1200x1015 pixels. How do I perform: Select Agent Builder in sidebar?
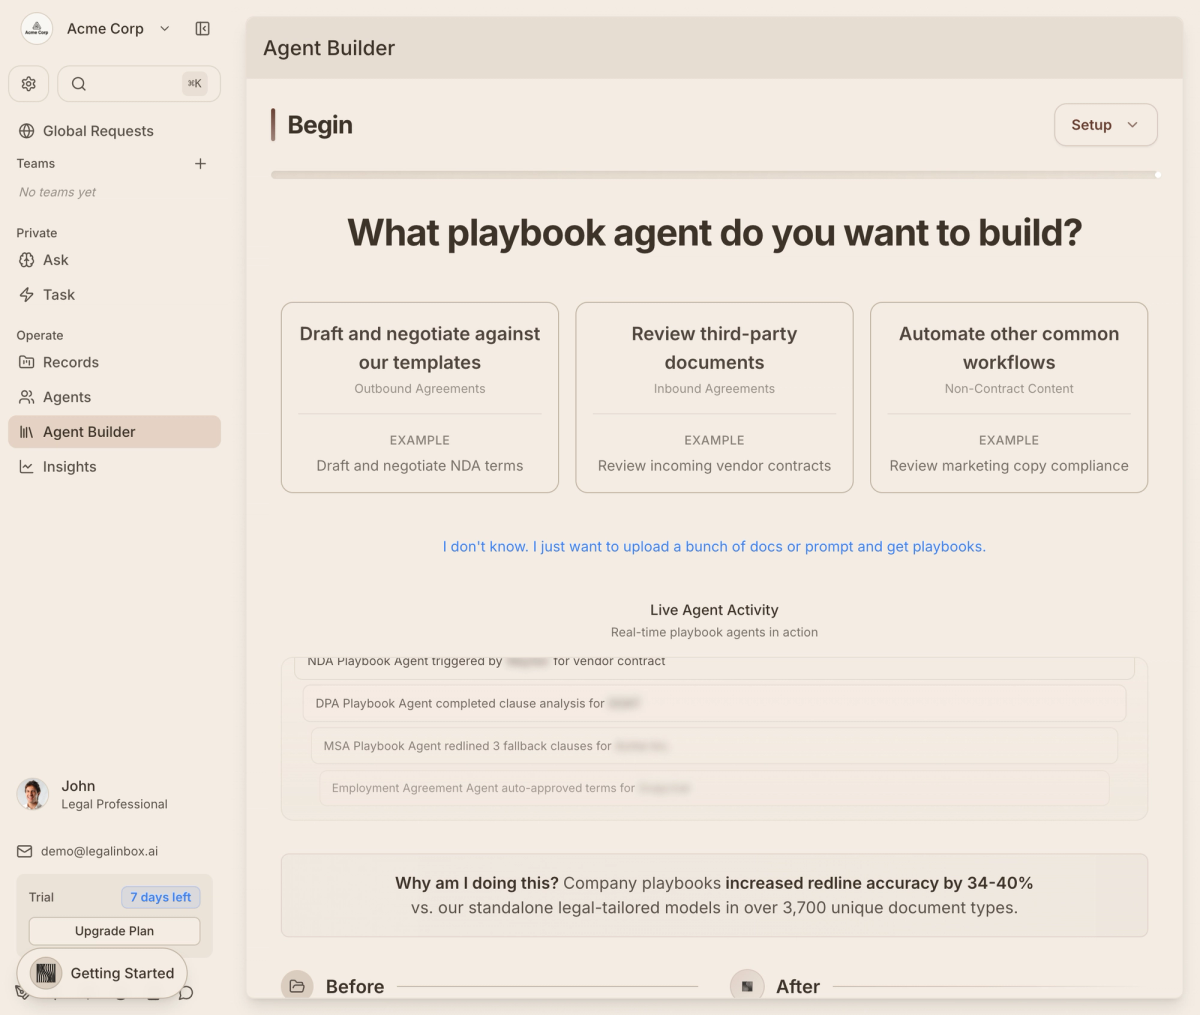[114, 432]
